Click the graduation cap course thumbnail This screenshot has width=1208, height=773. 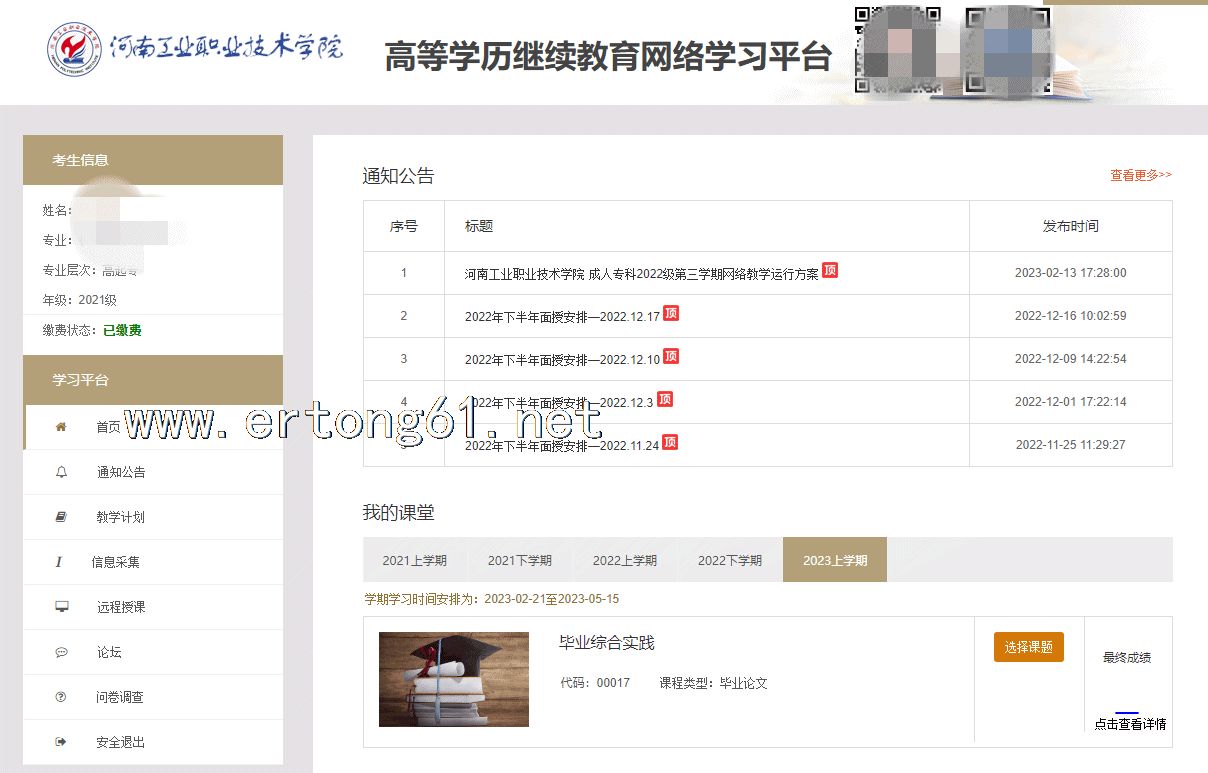(x=454, y=679)
